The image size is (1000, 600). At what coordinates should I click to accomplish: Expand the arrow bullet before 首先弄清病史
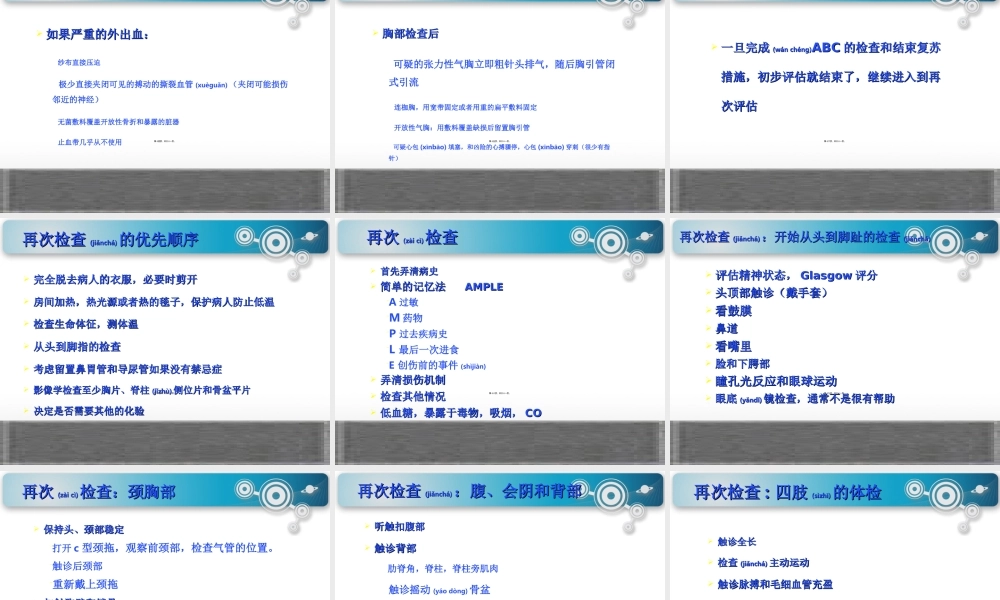click(x=370, y=270)
